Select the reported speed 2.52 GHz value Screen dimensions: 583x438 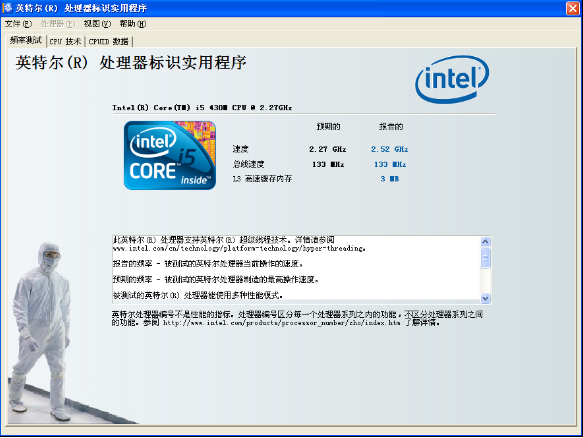(x=389, y=149)
